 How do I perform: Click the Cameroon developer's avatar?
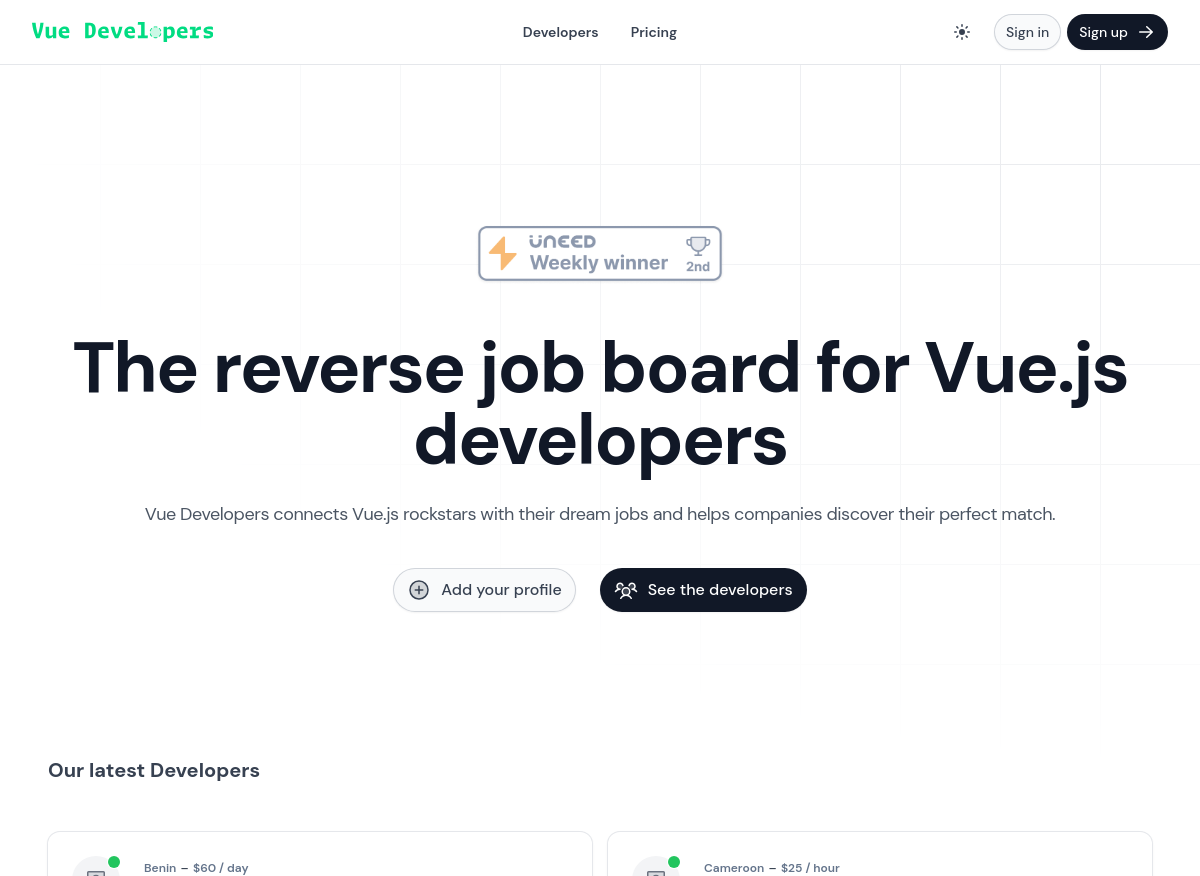click(655, 868)
